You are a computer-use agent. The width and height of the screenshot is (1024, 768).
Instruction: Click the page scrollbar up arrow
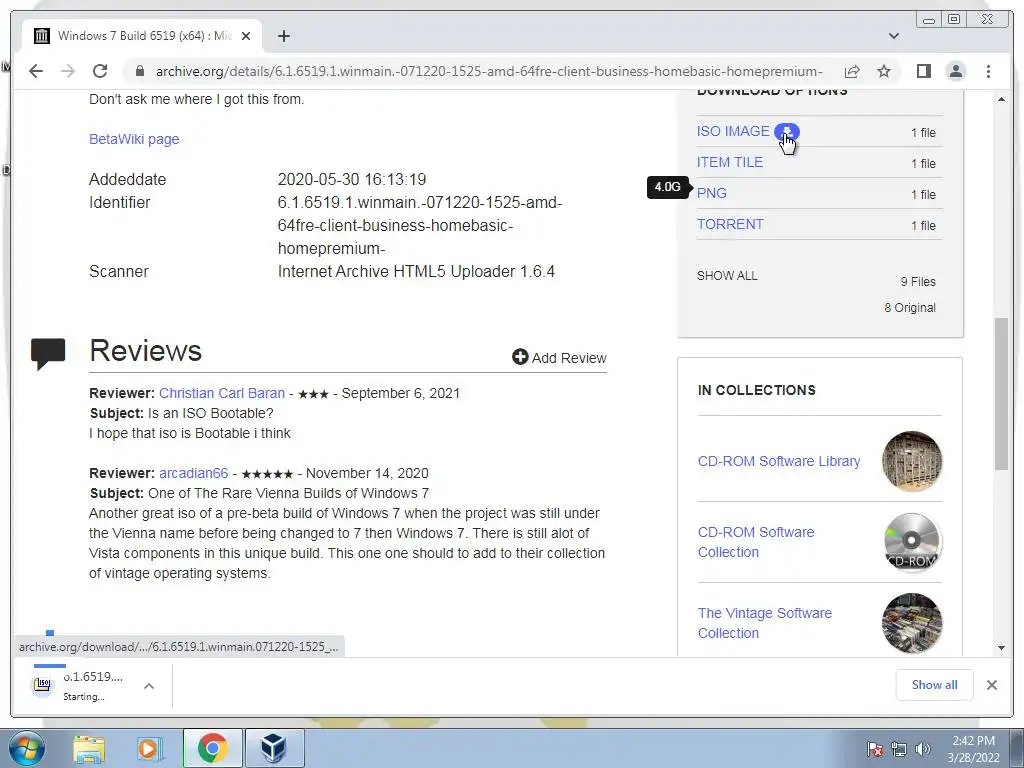click(1001, 99)
